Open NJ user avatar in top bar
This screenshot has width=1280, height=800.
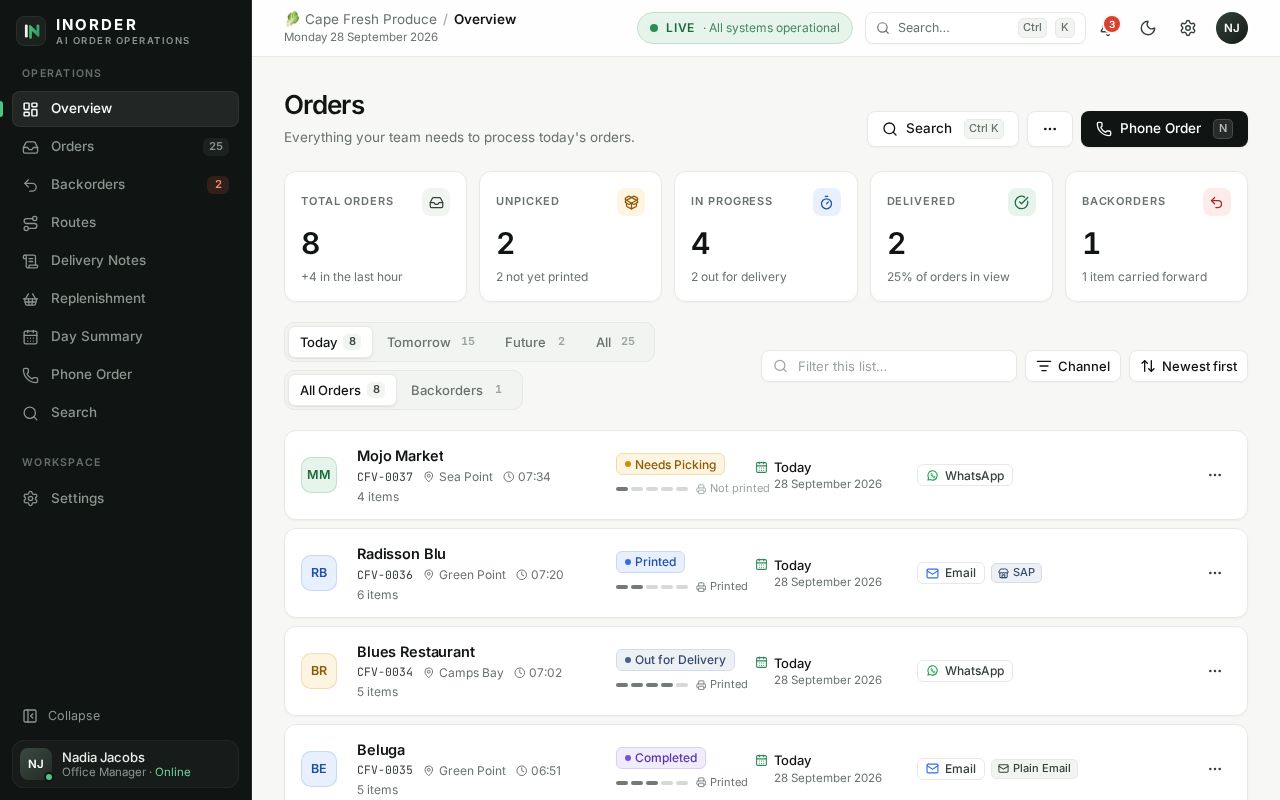tap(1232, 28)
